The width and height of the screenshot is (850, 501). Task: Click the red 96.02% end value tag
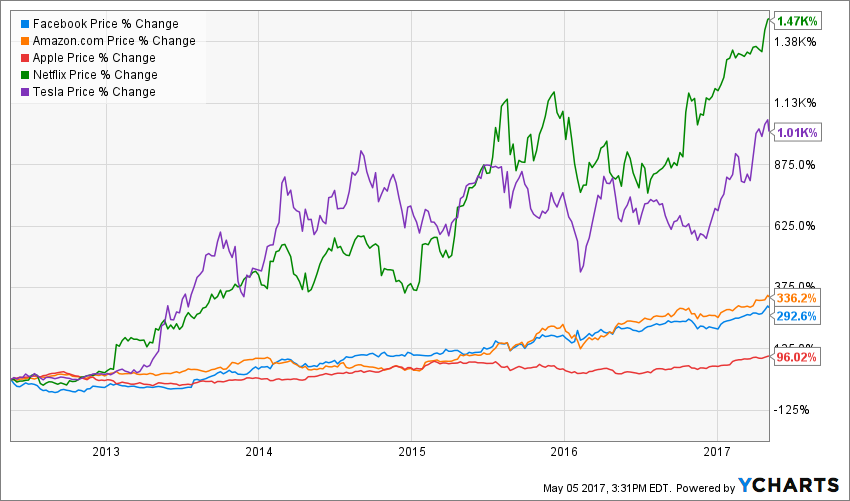[797, 358]
